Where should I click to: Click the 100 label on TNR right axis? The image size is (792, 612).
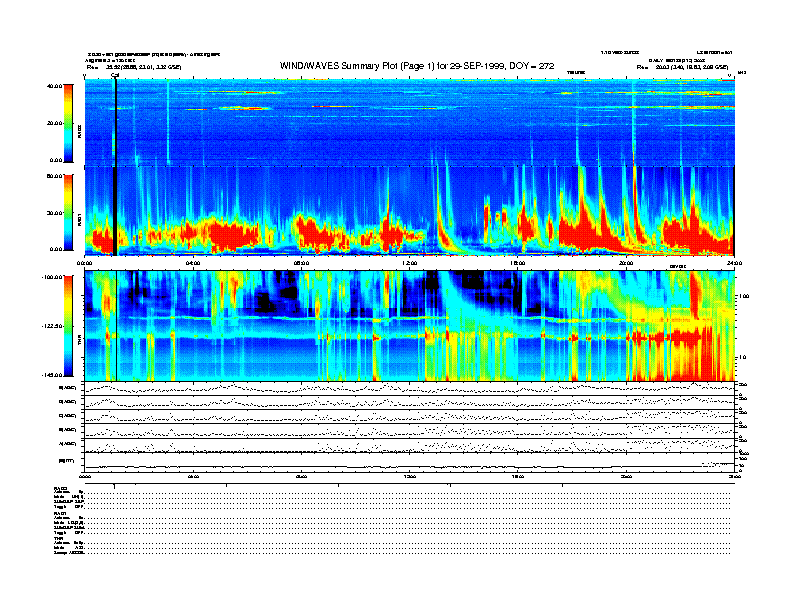[x=744, y=296]
